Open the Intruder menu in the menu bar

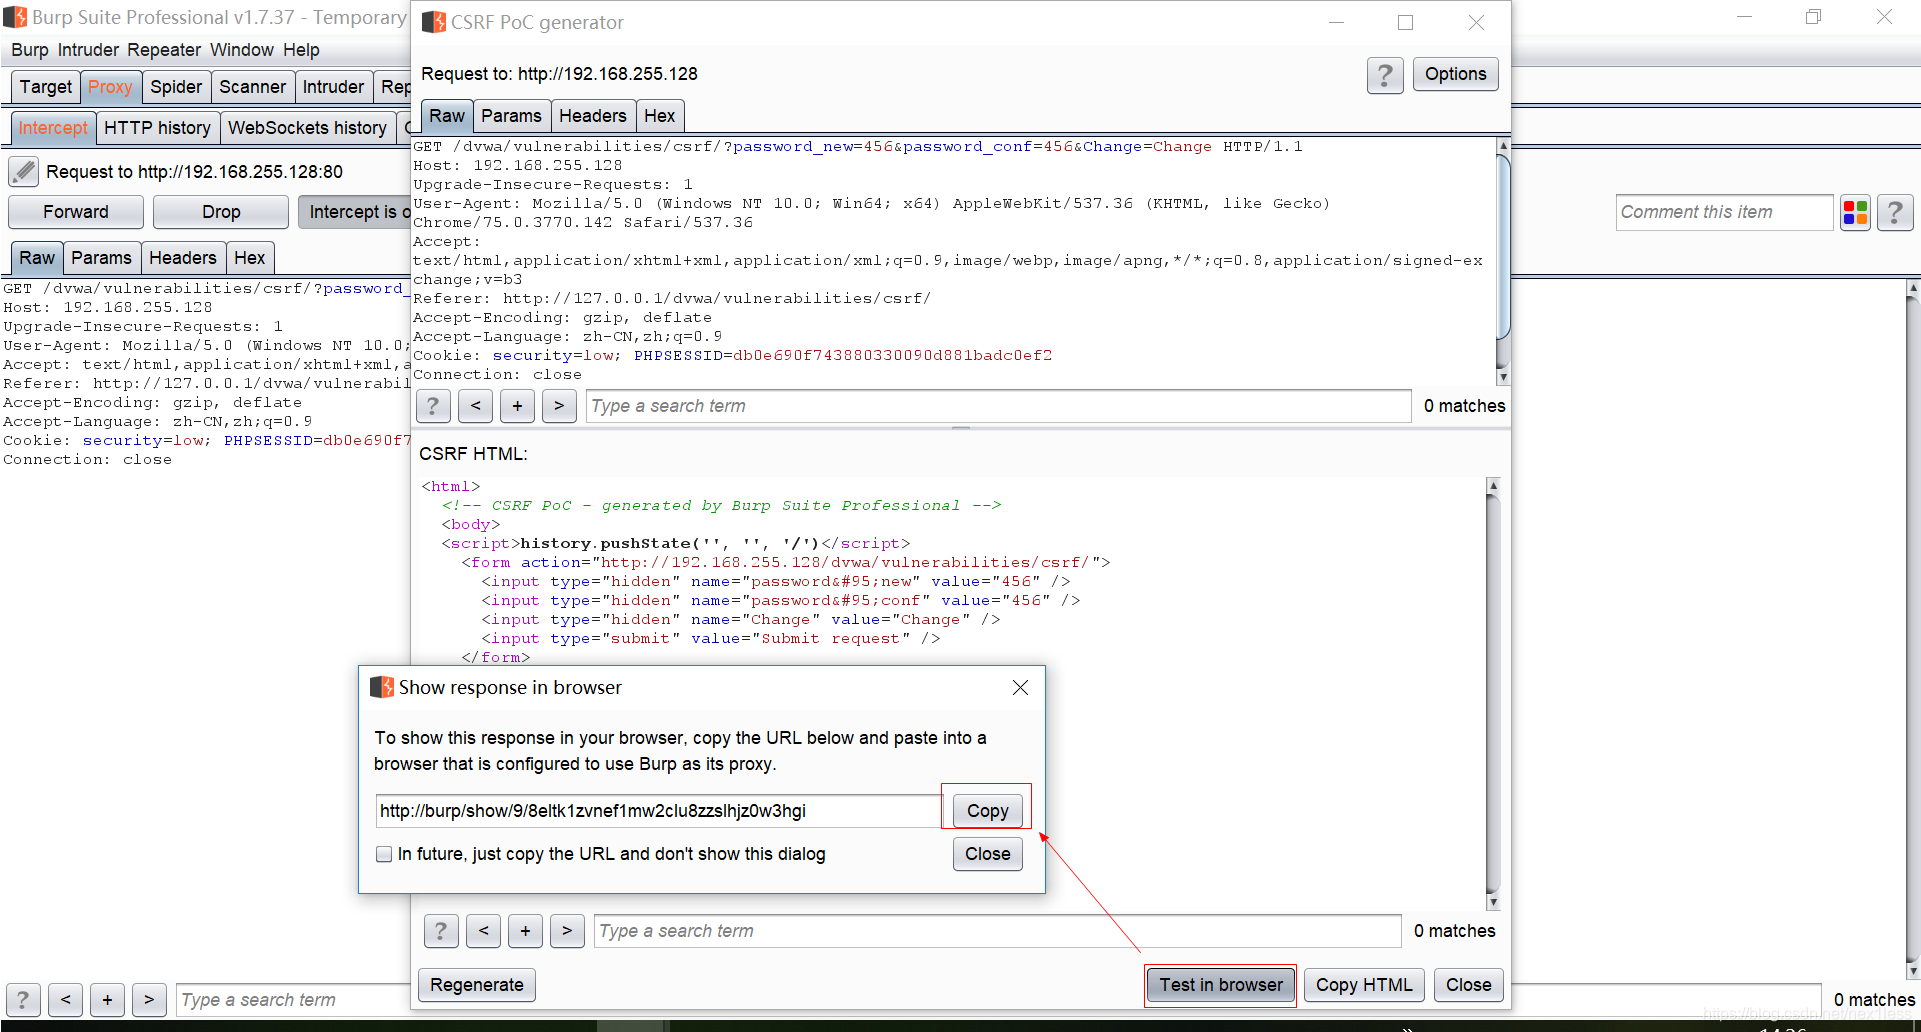click(x=88, y=50)
